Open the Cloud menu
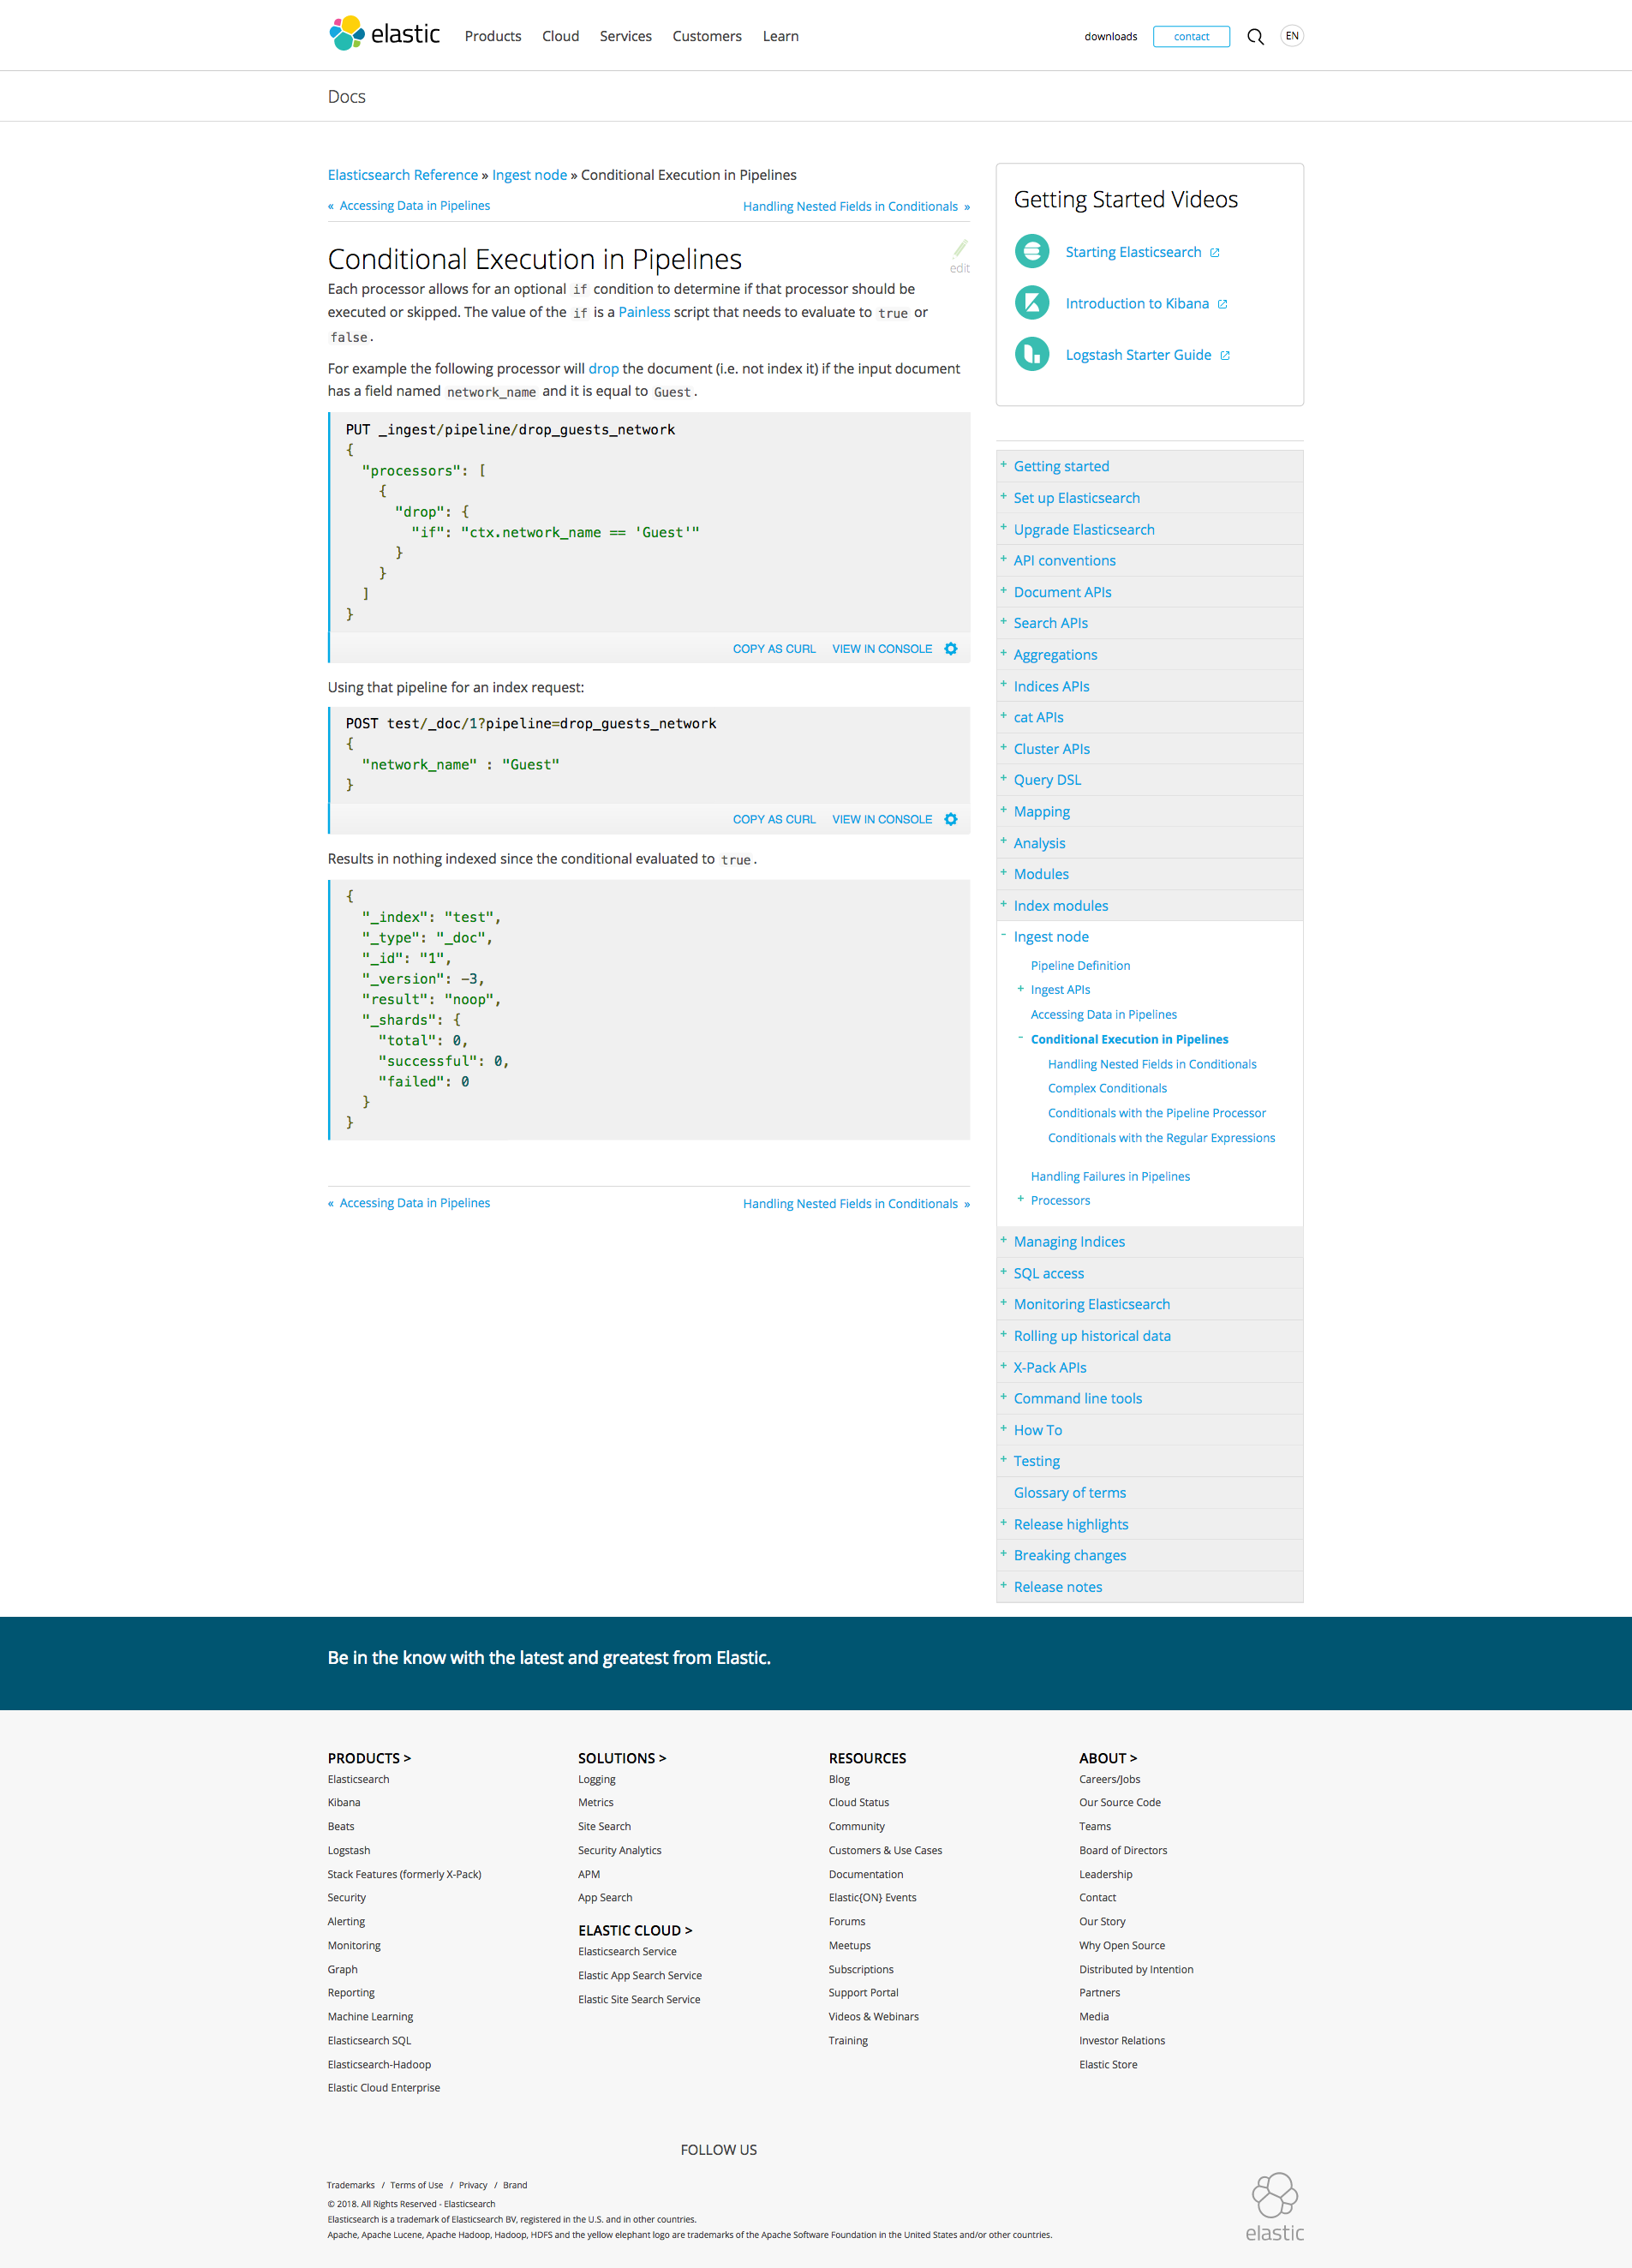 click(x=560, y=36)
